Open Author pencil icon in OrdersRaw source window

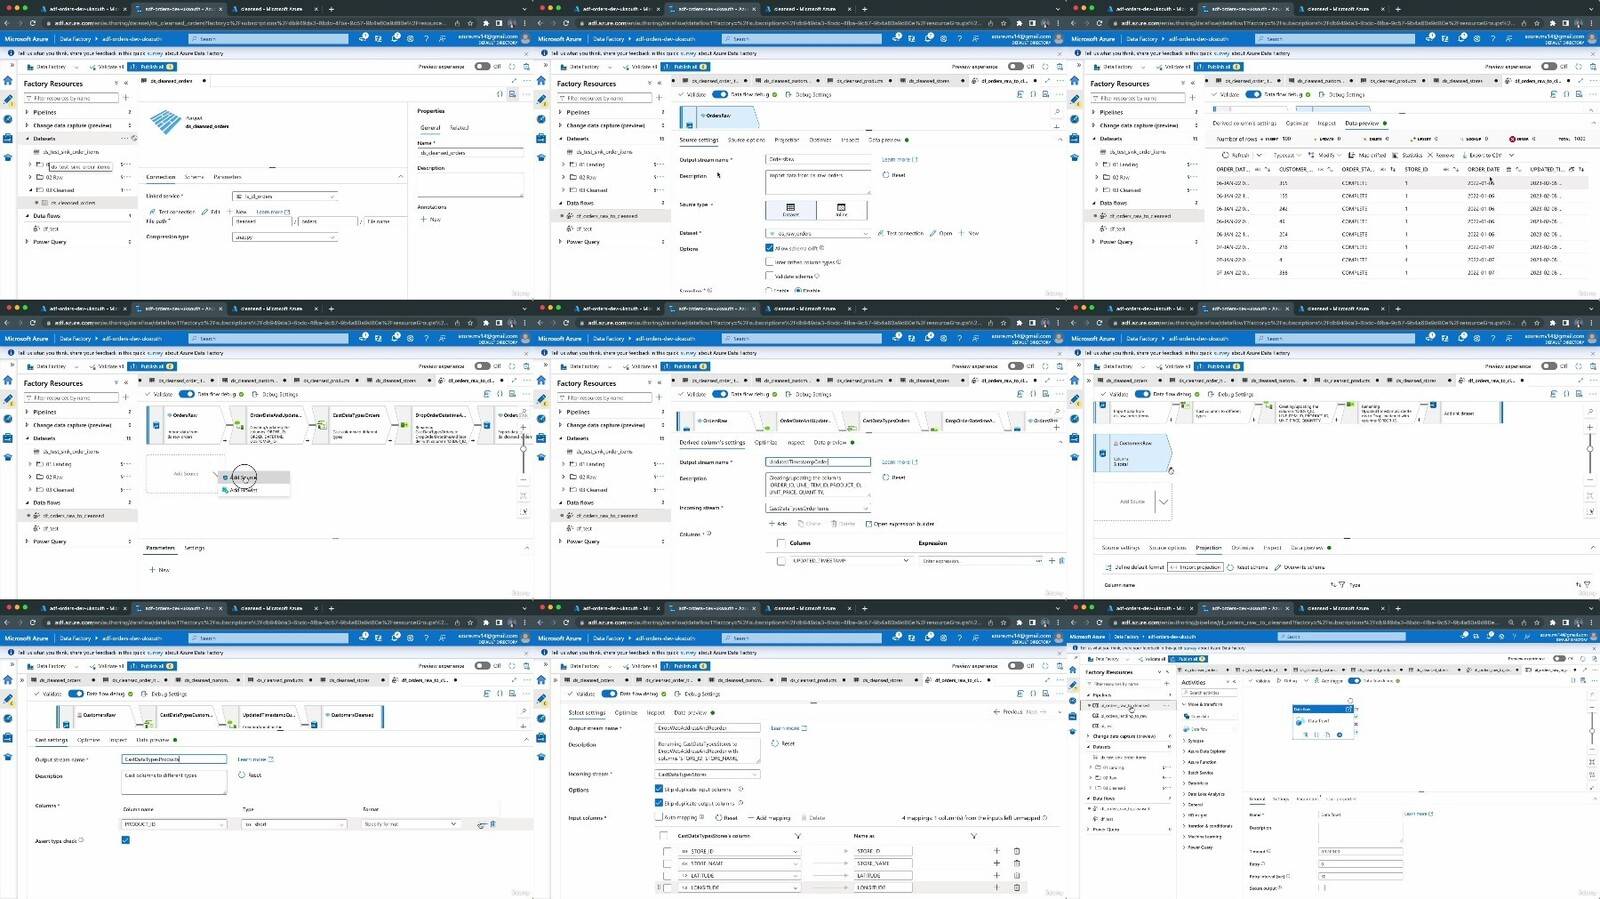(542, 100)
